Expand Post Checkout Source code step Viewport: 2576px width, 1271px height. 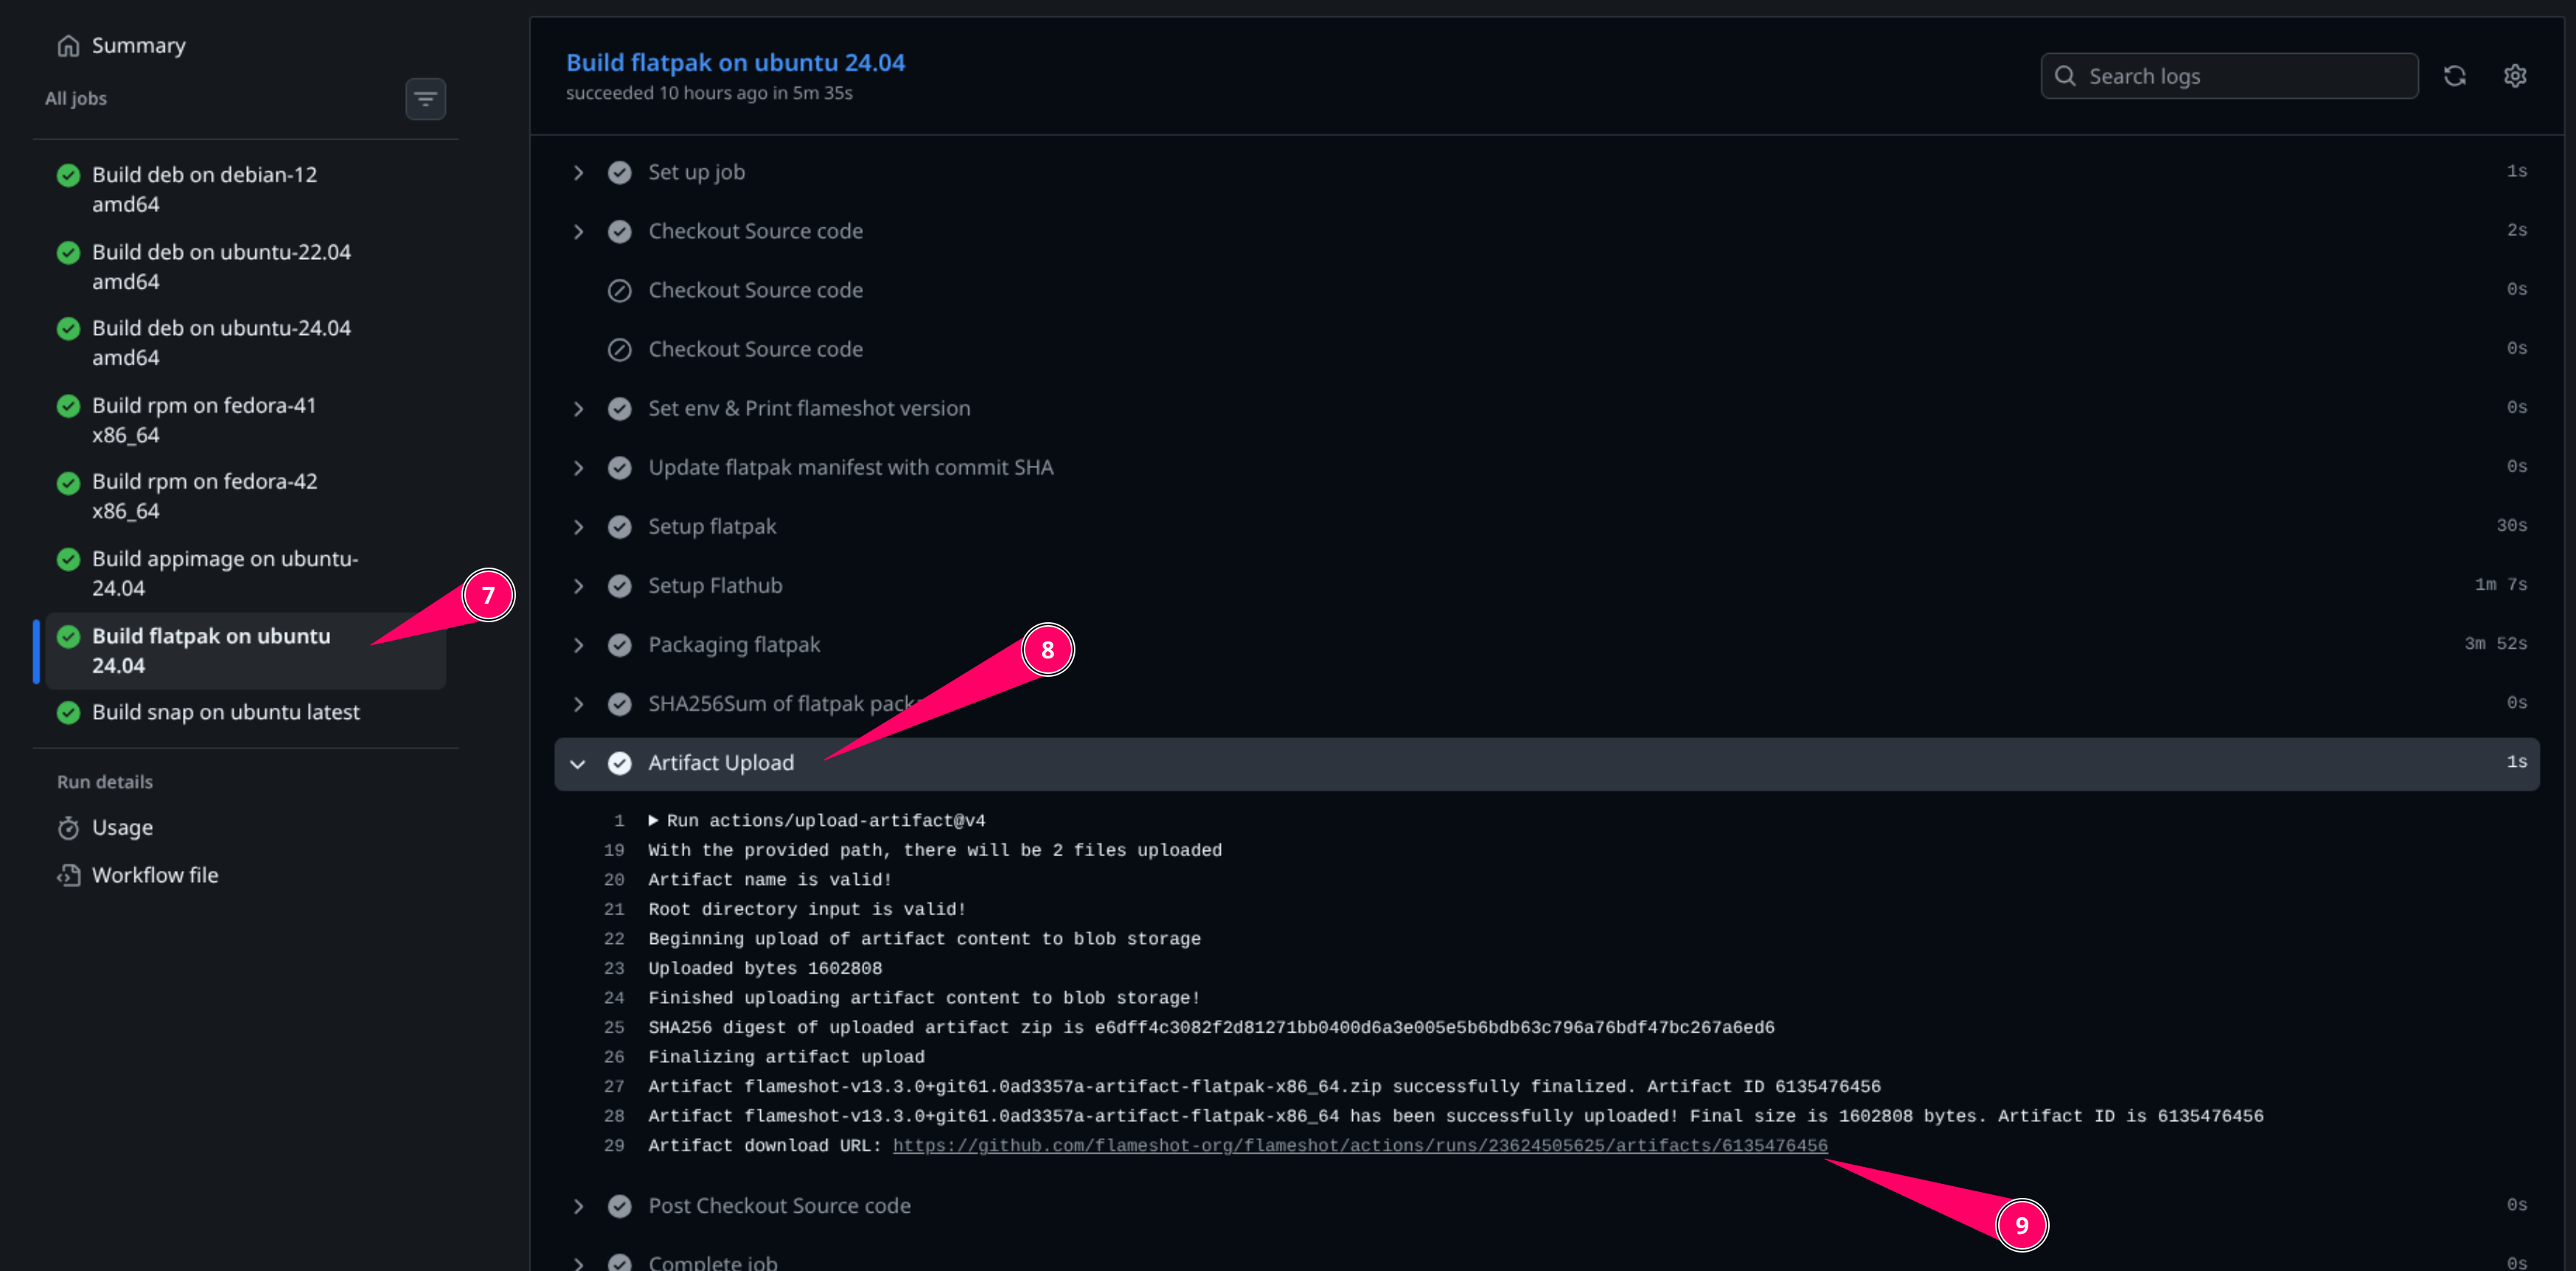pos(578,1206)
